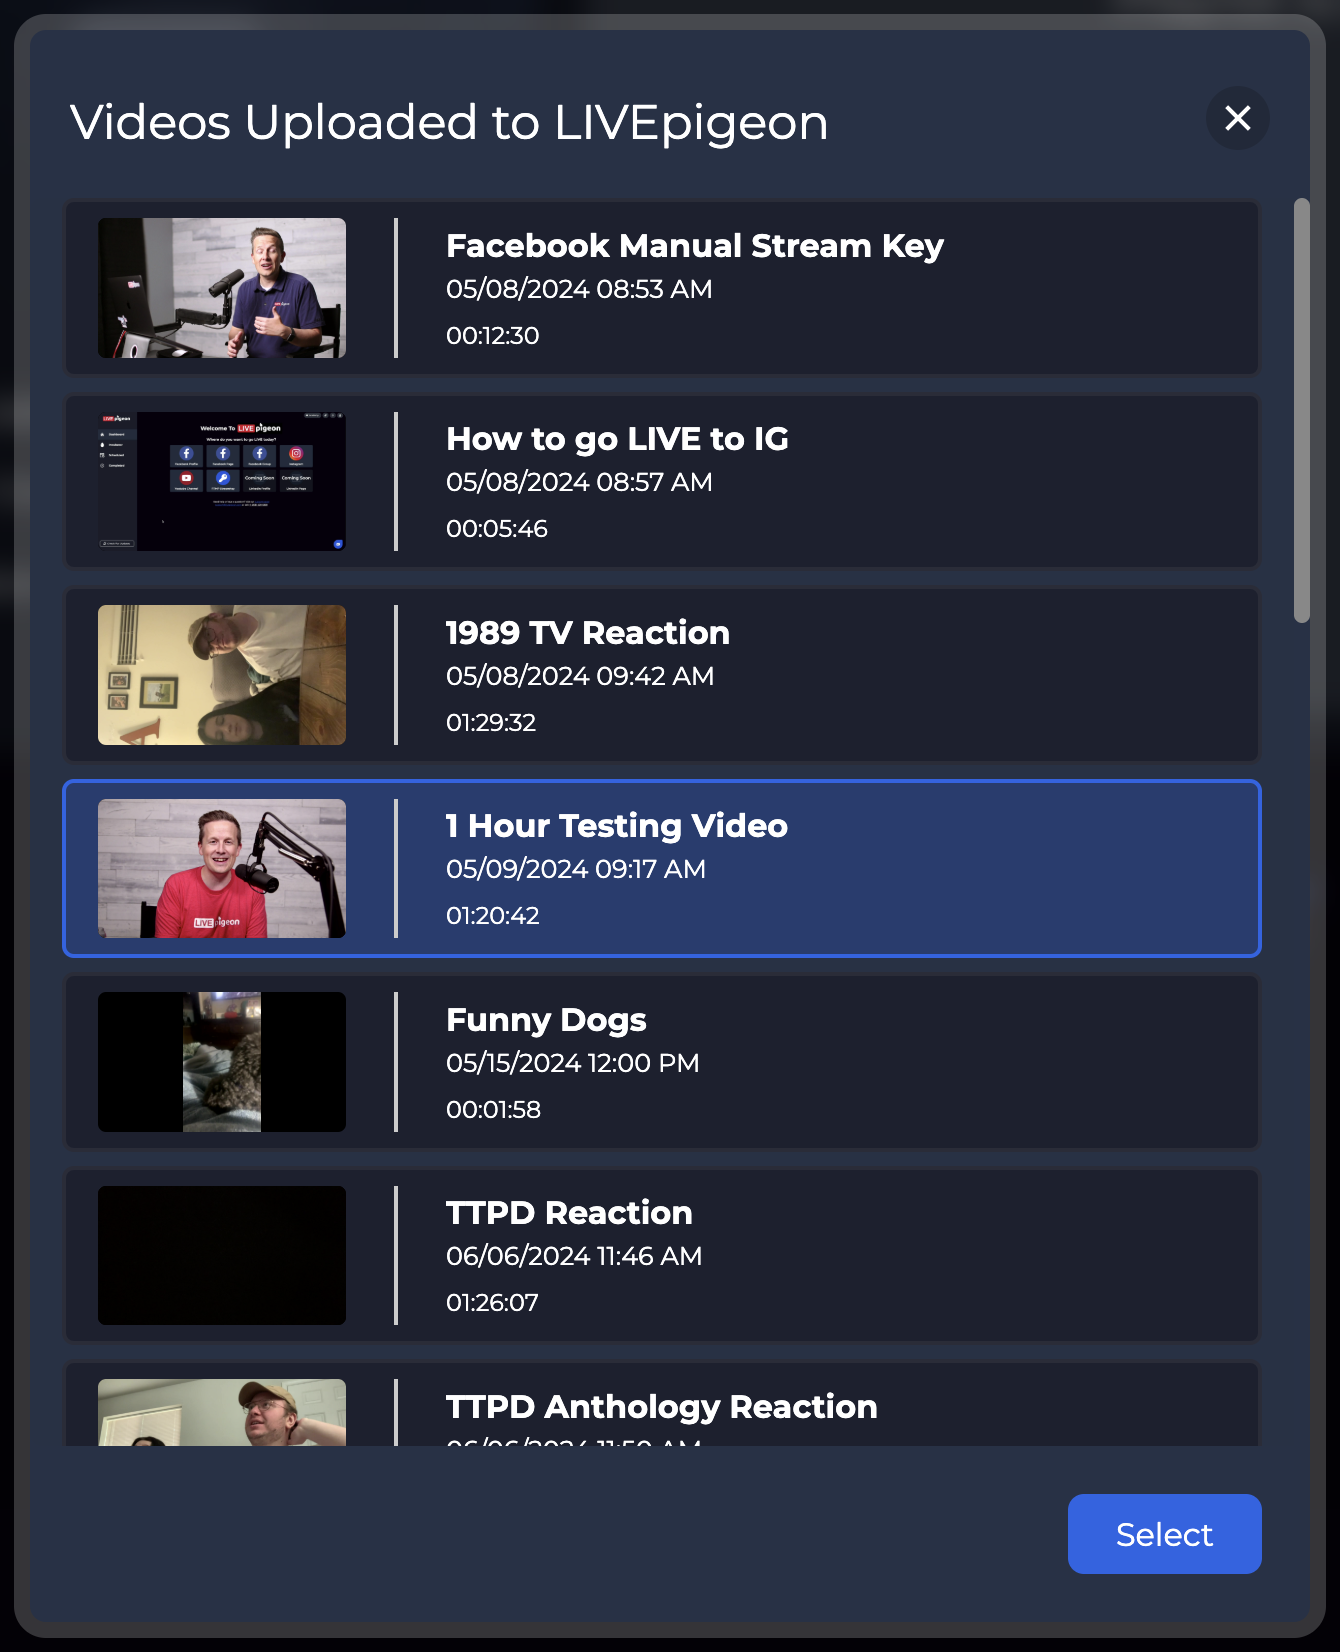Image resolution: width=1340 pixels, height=1652 pixels.
Task: Click the date 05/08/2024 08:53 AM
Action: click(x=579, y=289)
